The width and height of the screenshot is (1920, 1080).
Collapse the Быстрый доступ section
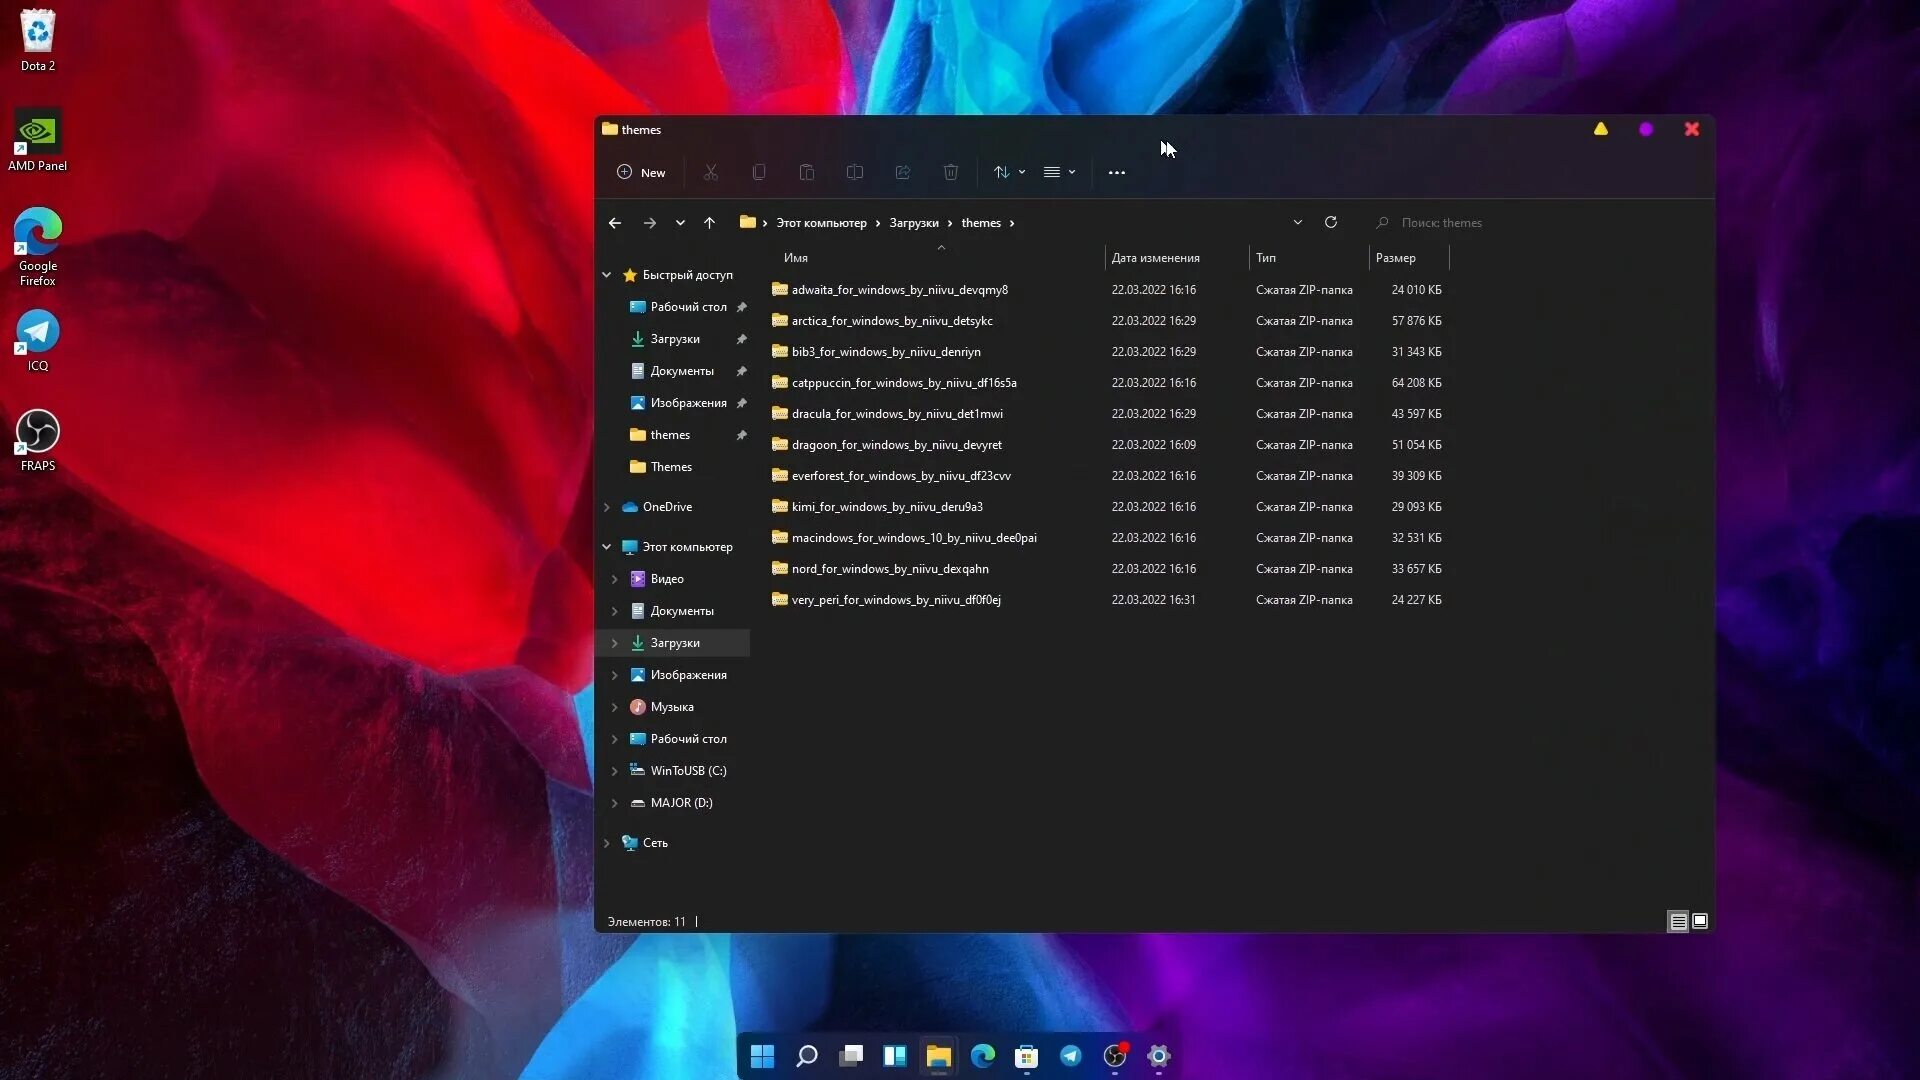point(606,275)
